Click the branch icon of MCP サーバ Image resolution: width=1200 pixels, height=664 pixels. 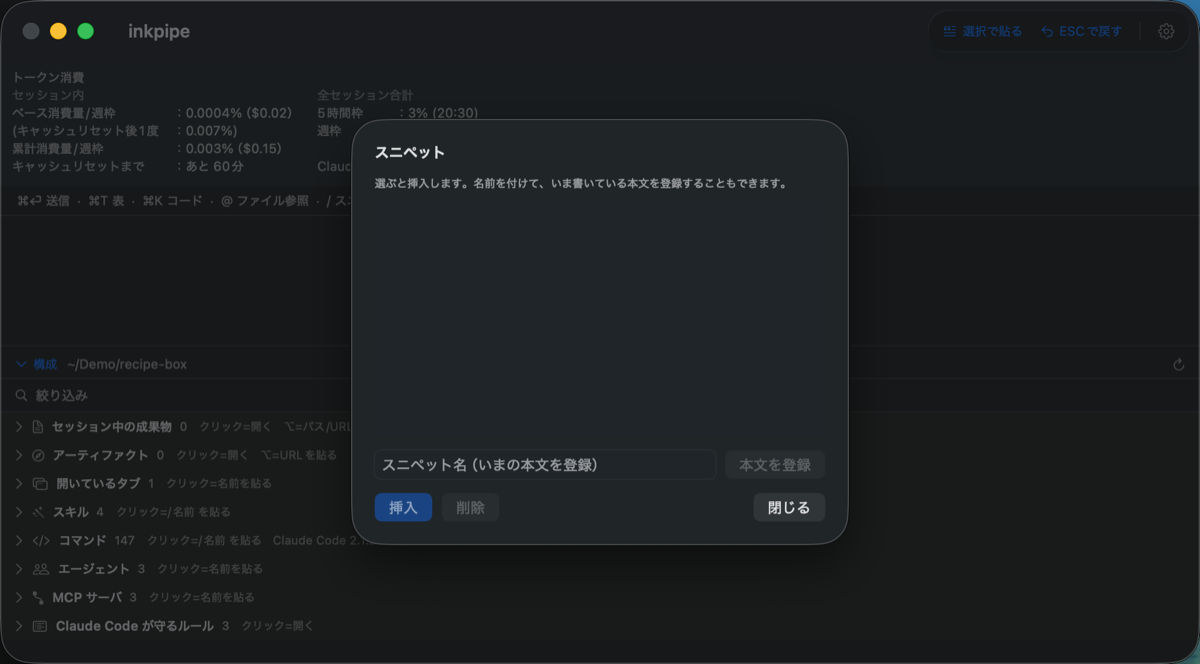[37, 597]
